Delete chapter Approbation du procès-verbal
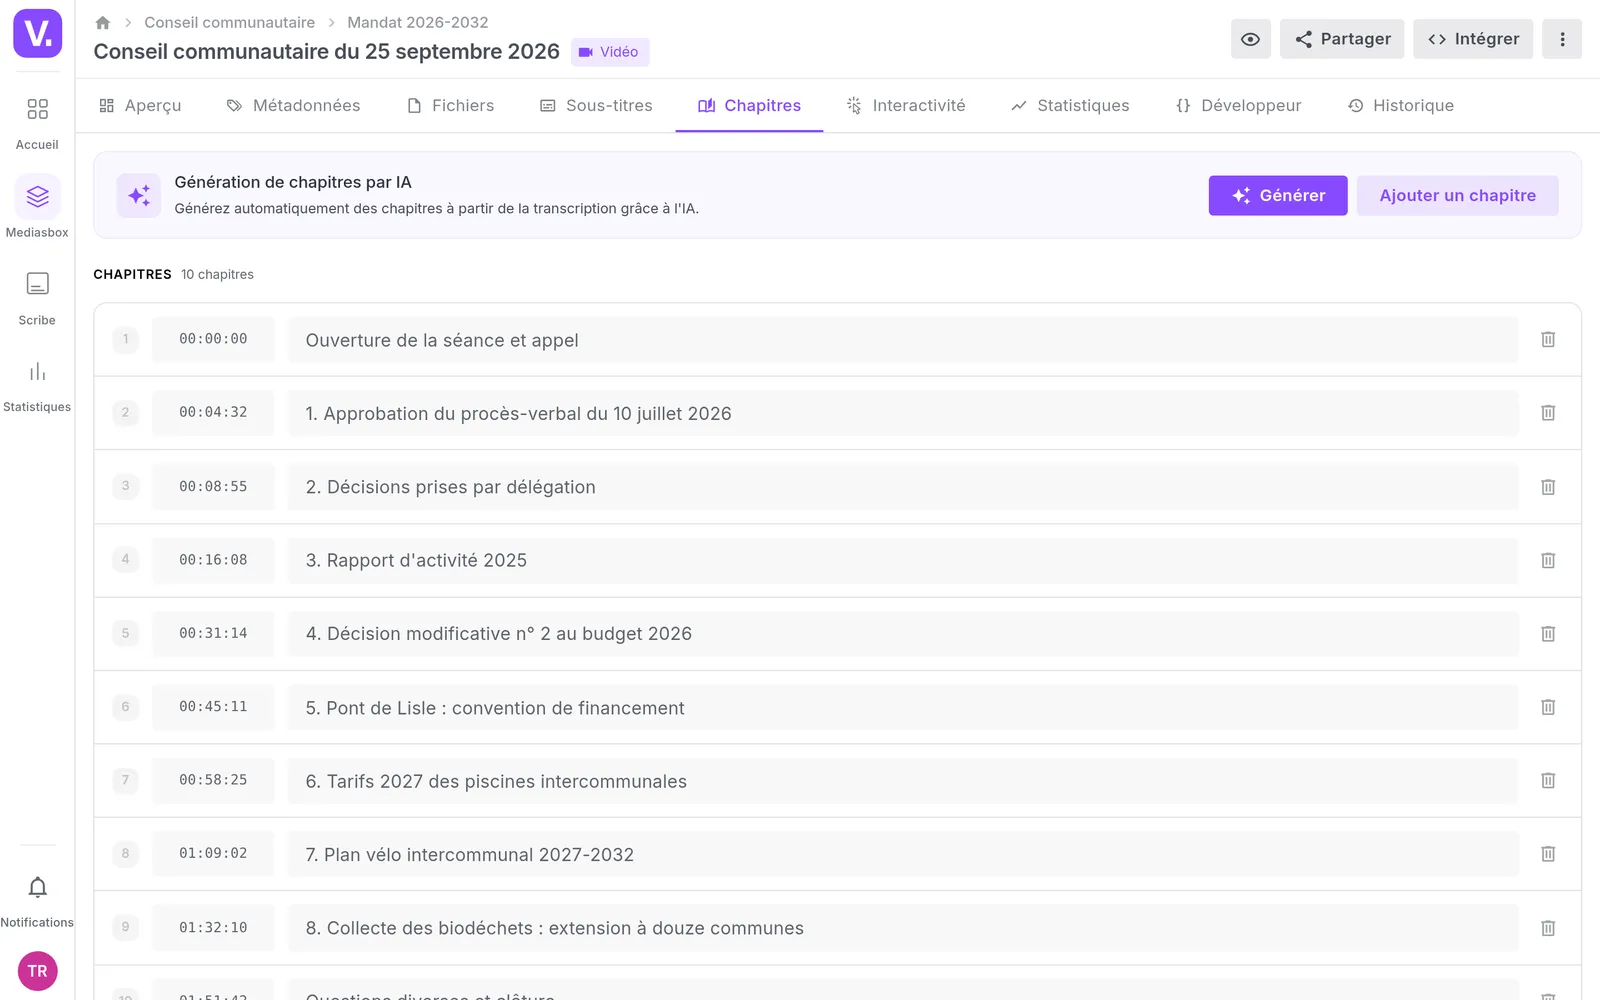This screenshot has width=1600, height=1000. click(x=1548, y=413)
